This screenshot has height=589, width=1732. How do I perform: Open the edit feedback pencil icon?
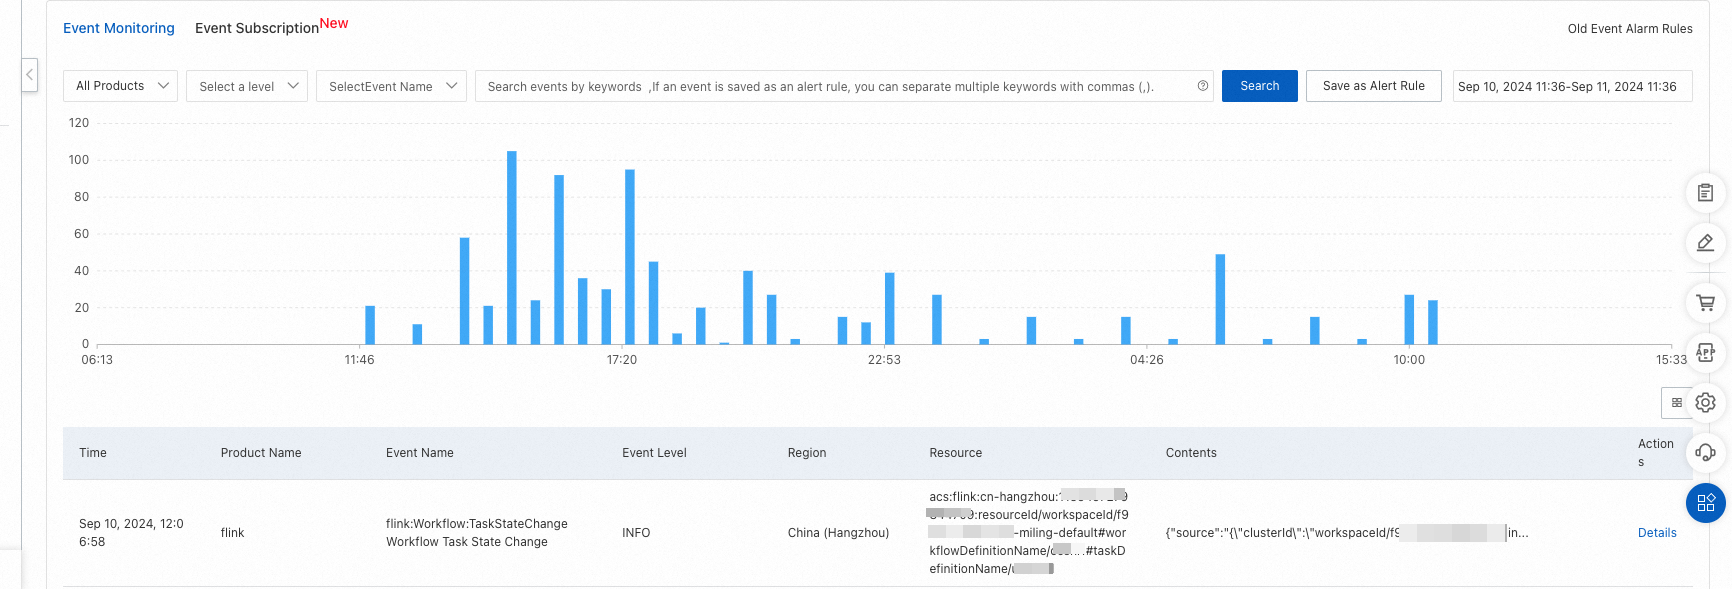[1705, 243]
